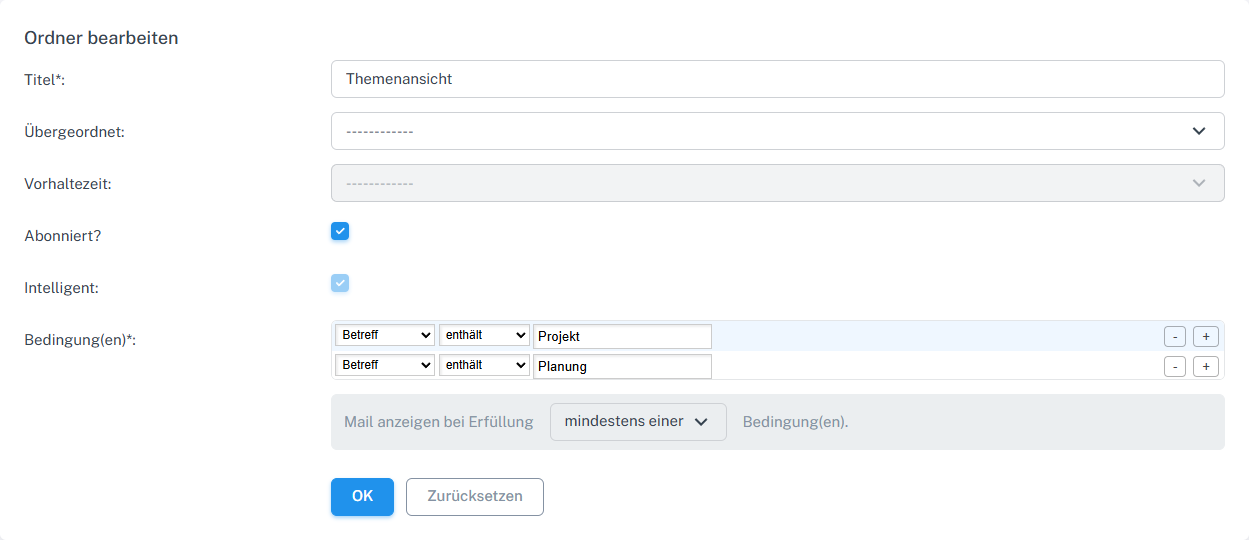Open the 'mindestens einer' dropdown
Image resolution: width=1249 pixels, height=540 pixels.
point(638,422)
